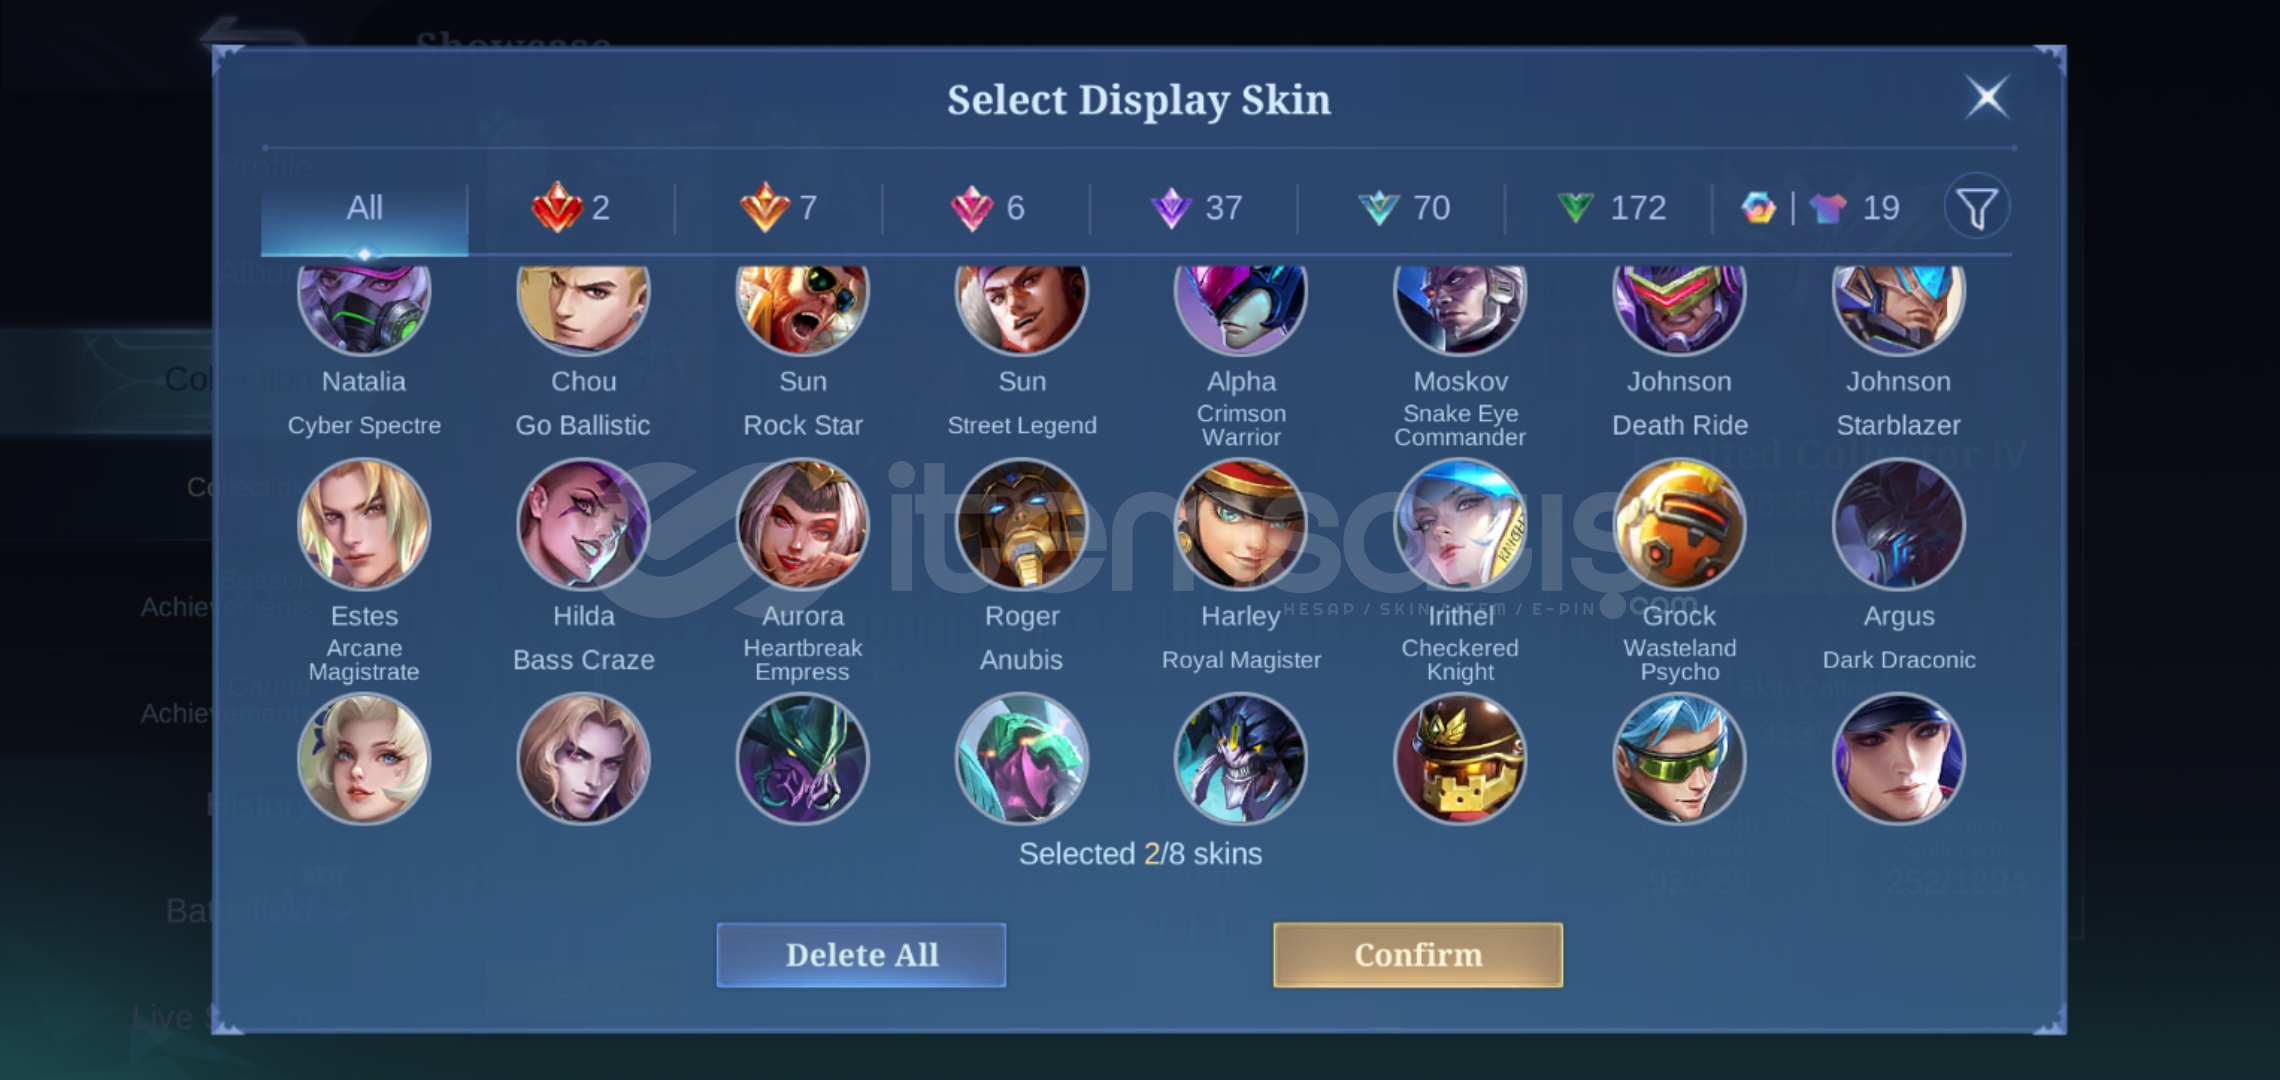This screenshot has height=1080, width=2280.
Task: Open the red gem tier tab with 2 skins
Action: pos(571,208)
